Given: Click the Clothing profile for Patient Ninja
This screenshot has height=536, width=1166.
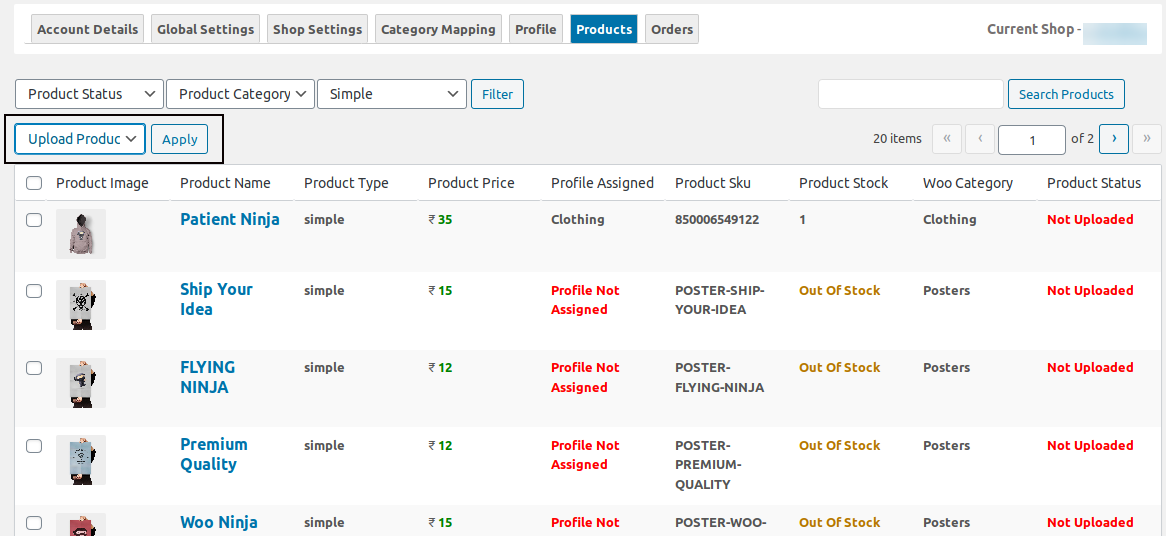Looking at the screenshot, I should (578, 219).
